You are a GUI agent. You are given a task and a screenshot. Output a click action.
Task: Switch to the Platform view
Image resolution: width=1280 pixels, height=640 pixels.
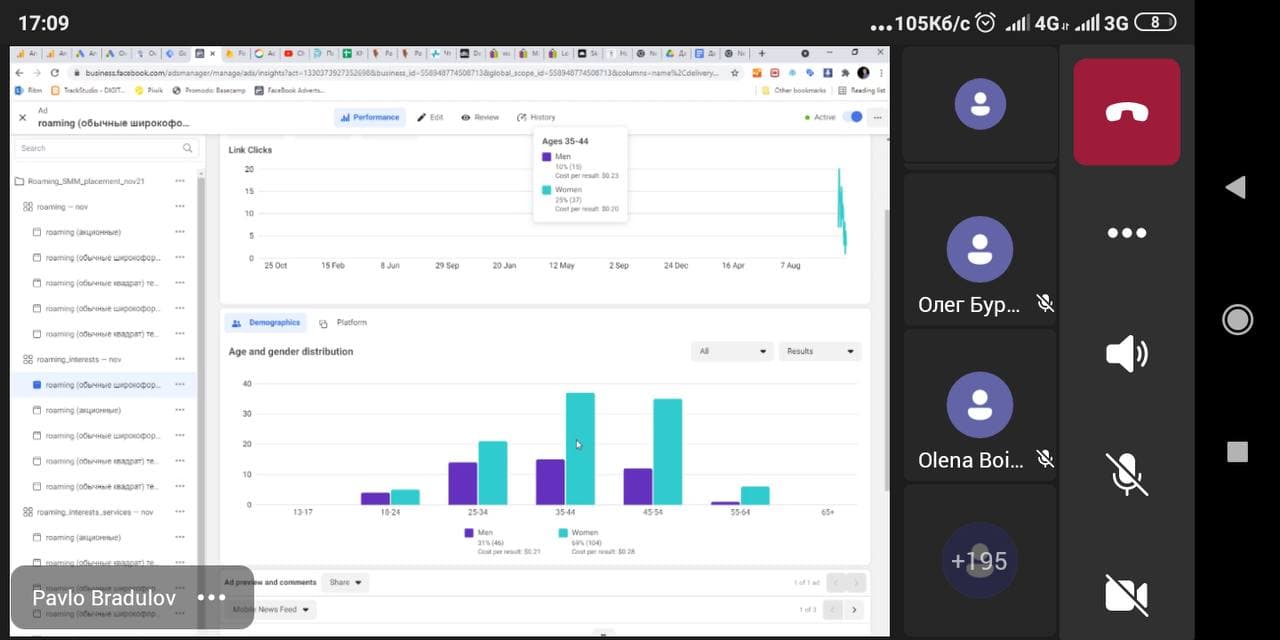[343, 323]
